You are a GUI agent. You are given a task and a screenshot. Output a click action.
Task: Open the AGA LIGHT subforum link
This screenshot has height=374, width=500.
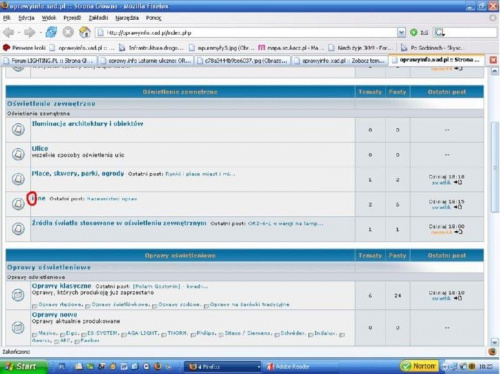pos(143,333)
